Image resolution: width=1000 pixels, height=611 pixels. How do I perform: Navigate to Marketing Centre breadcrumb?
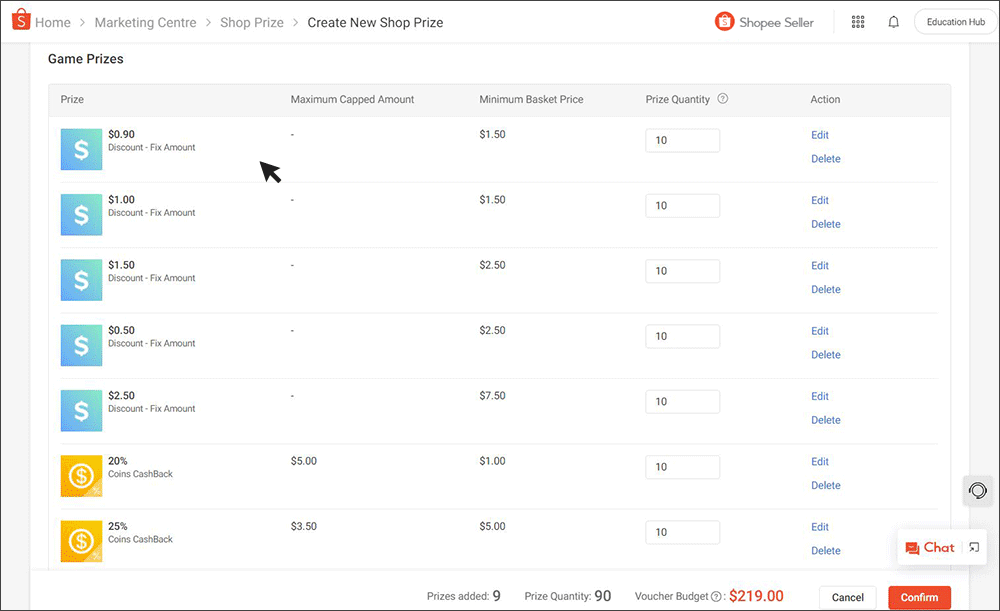click(x=145, y=21)
